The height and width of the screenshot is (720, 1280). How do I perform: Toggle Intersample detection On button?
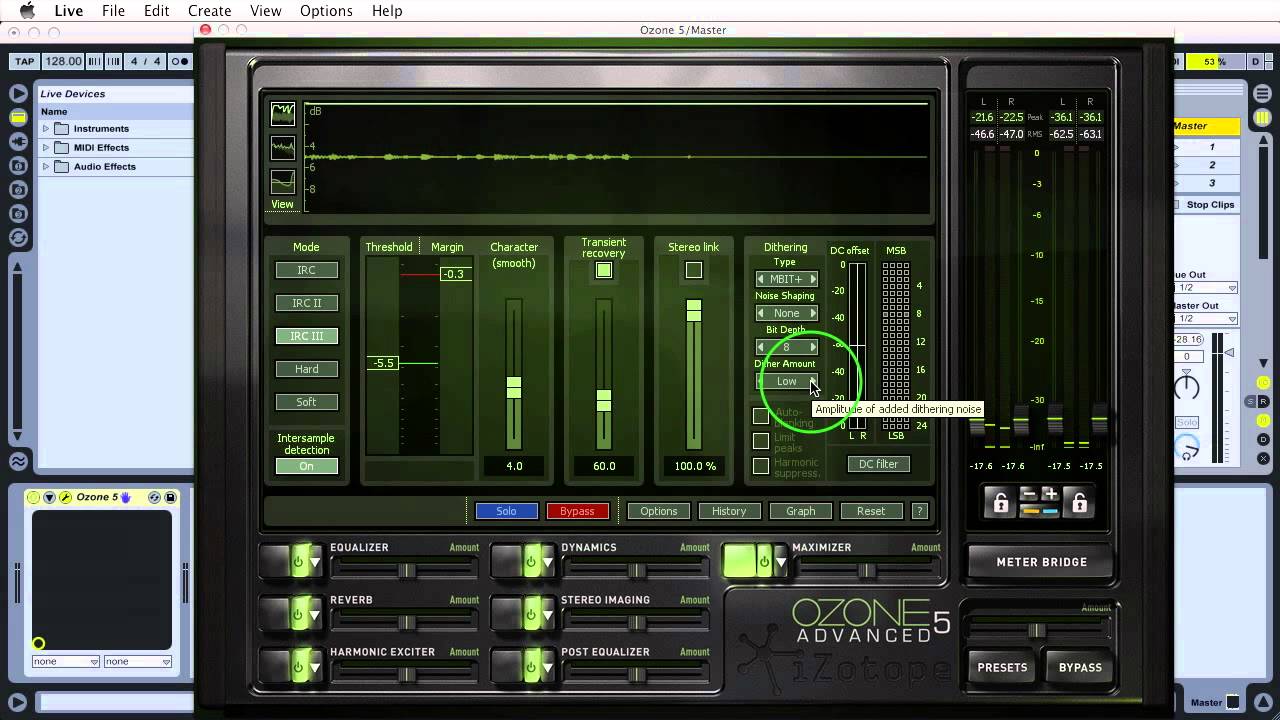(307, 466)
